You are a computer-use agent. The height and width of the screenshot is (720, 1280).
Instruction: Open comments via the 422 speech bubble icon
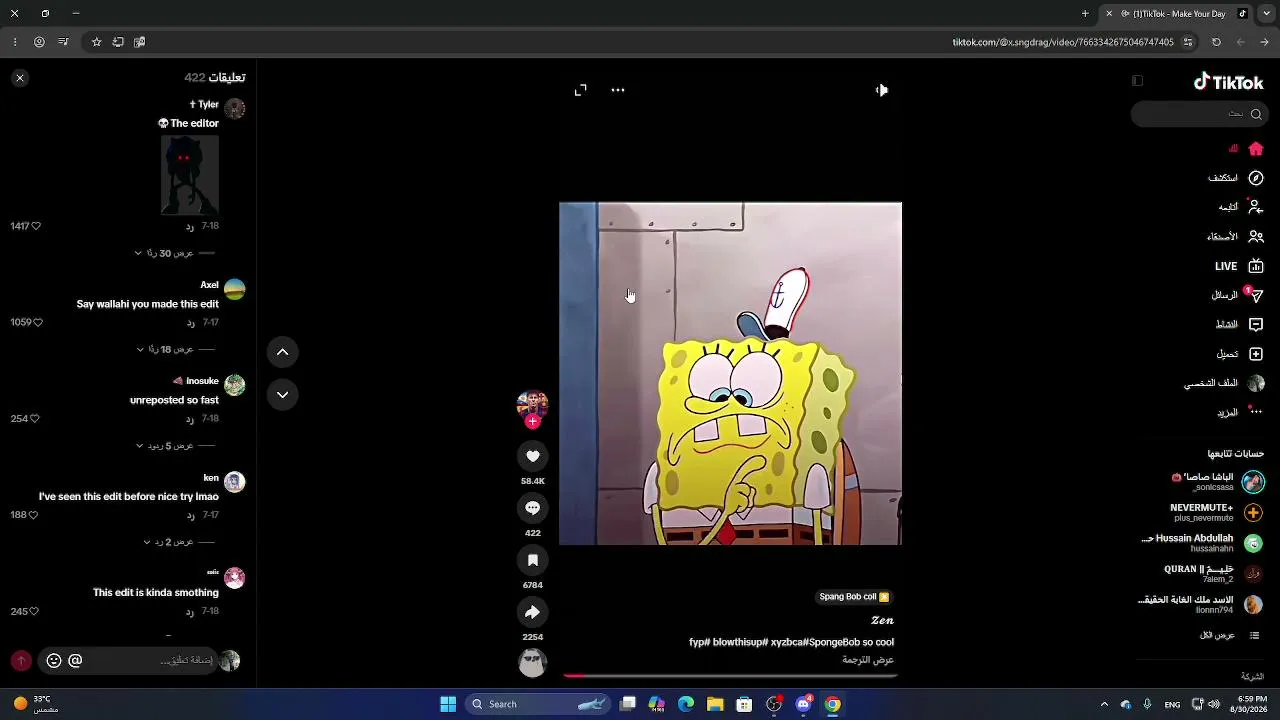pos(532,508)
